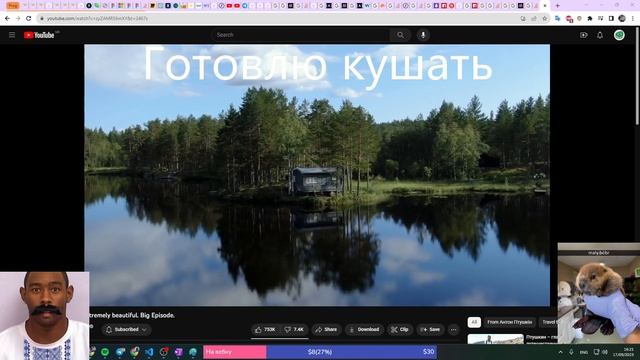Go to YouTube home via logo
This screenshot has height=360, width=640.
tap(39, 35)
